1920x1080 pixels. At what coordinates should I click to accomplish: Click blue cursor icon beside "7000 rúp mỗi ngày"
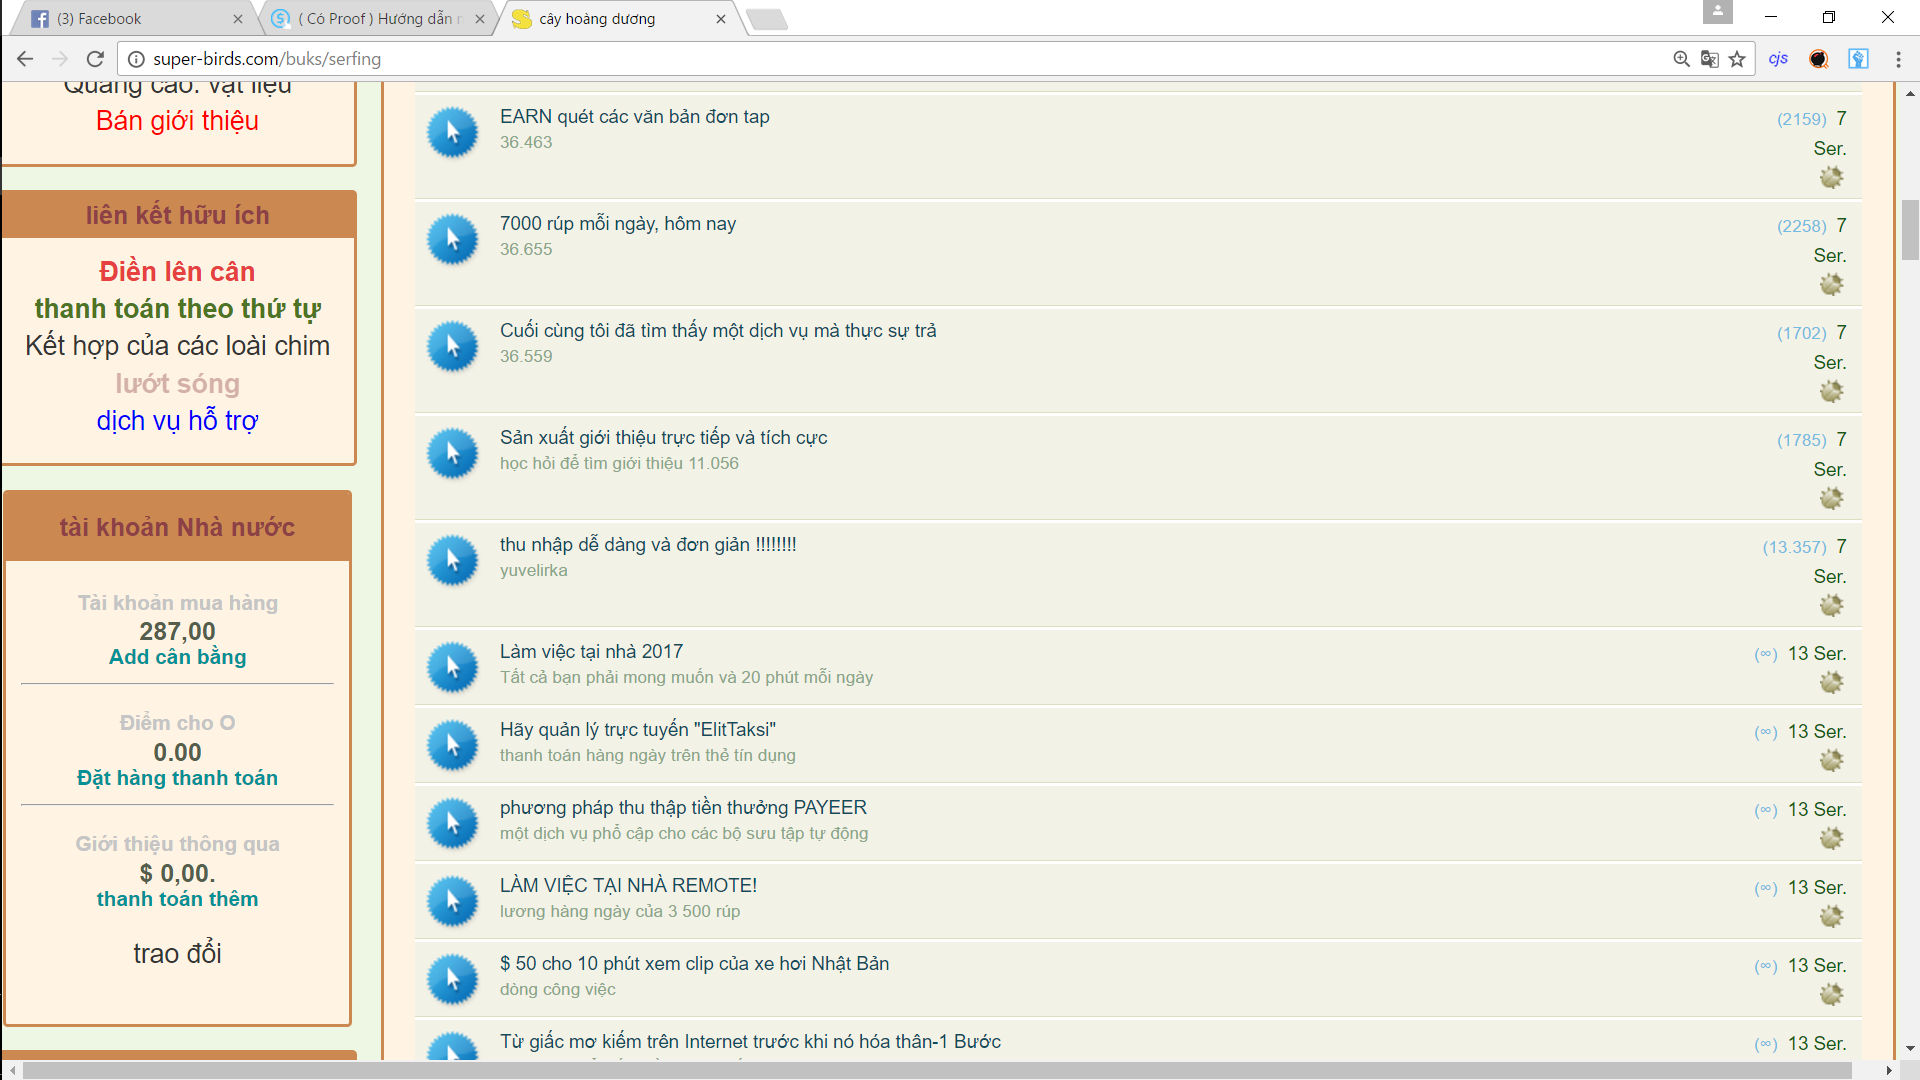pyautogui.click(x=452, y=239)
